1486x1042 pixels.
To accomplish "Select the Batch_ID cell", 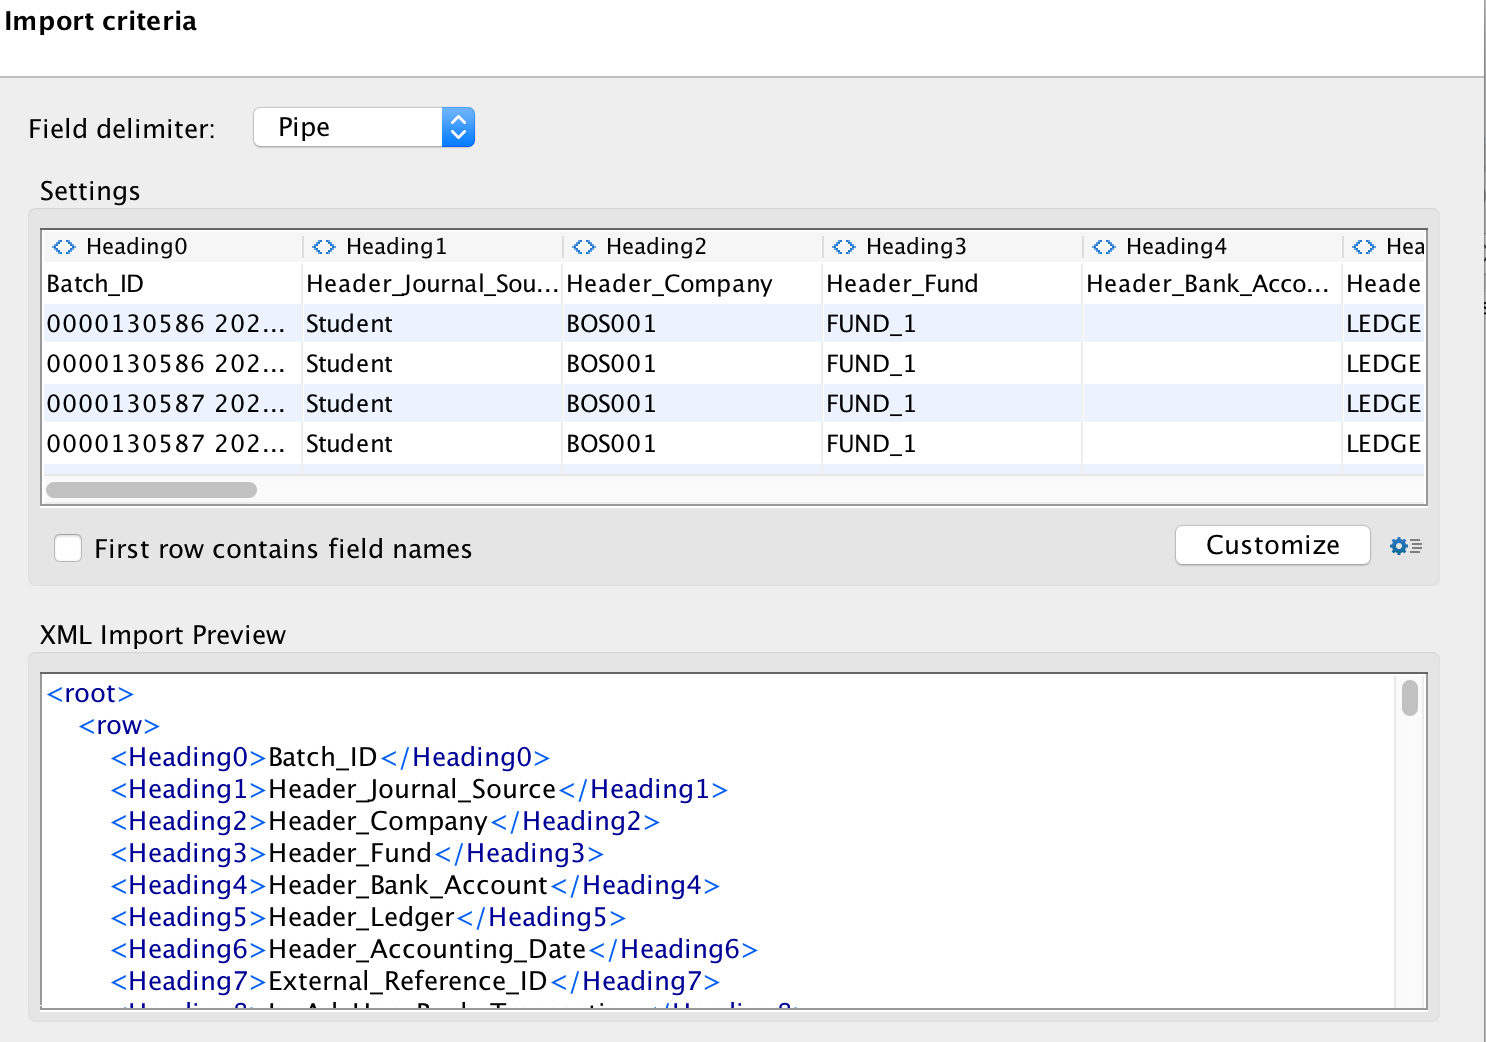I will point(172,284).
